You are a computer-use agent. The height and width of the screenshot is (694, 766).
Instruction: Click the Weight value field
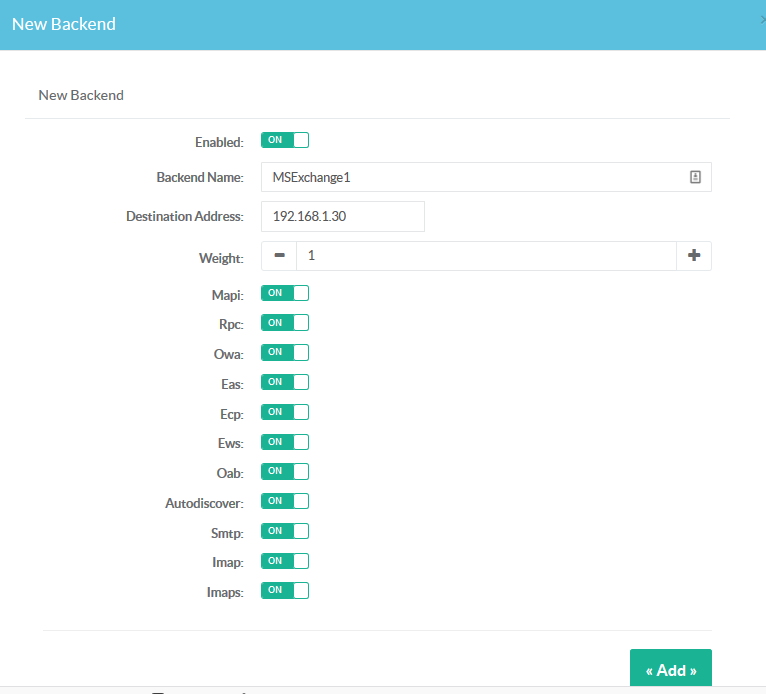click(x=486, y=256)
